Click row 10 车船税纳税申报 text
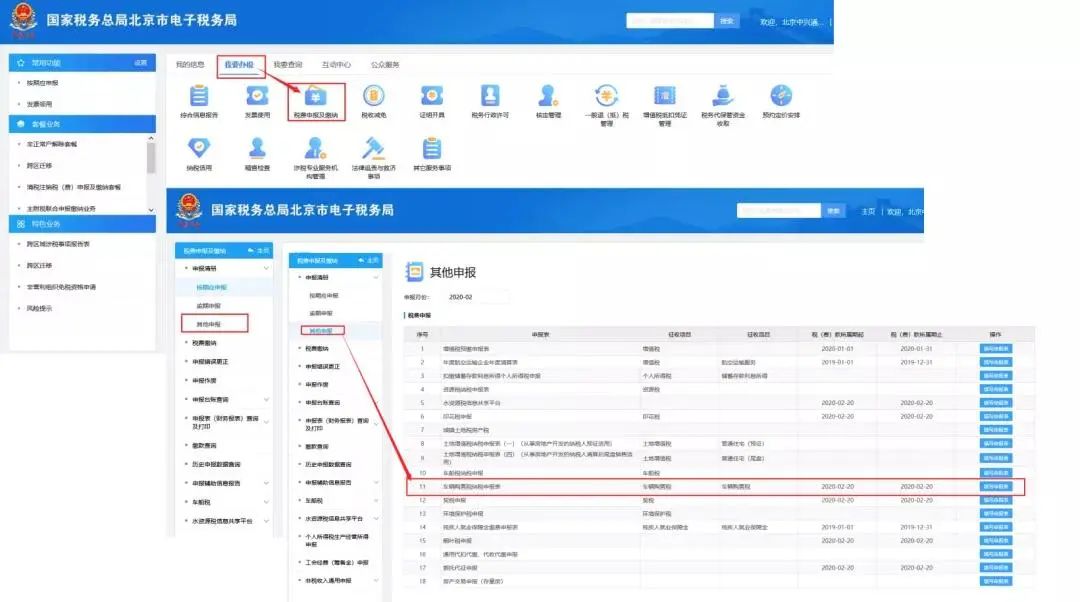 click(463, 473)
